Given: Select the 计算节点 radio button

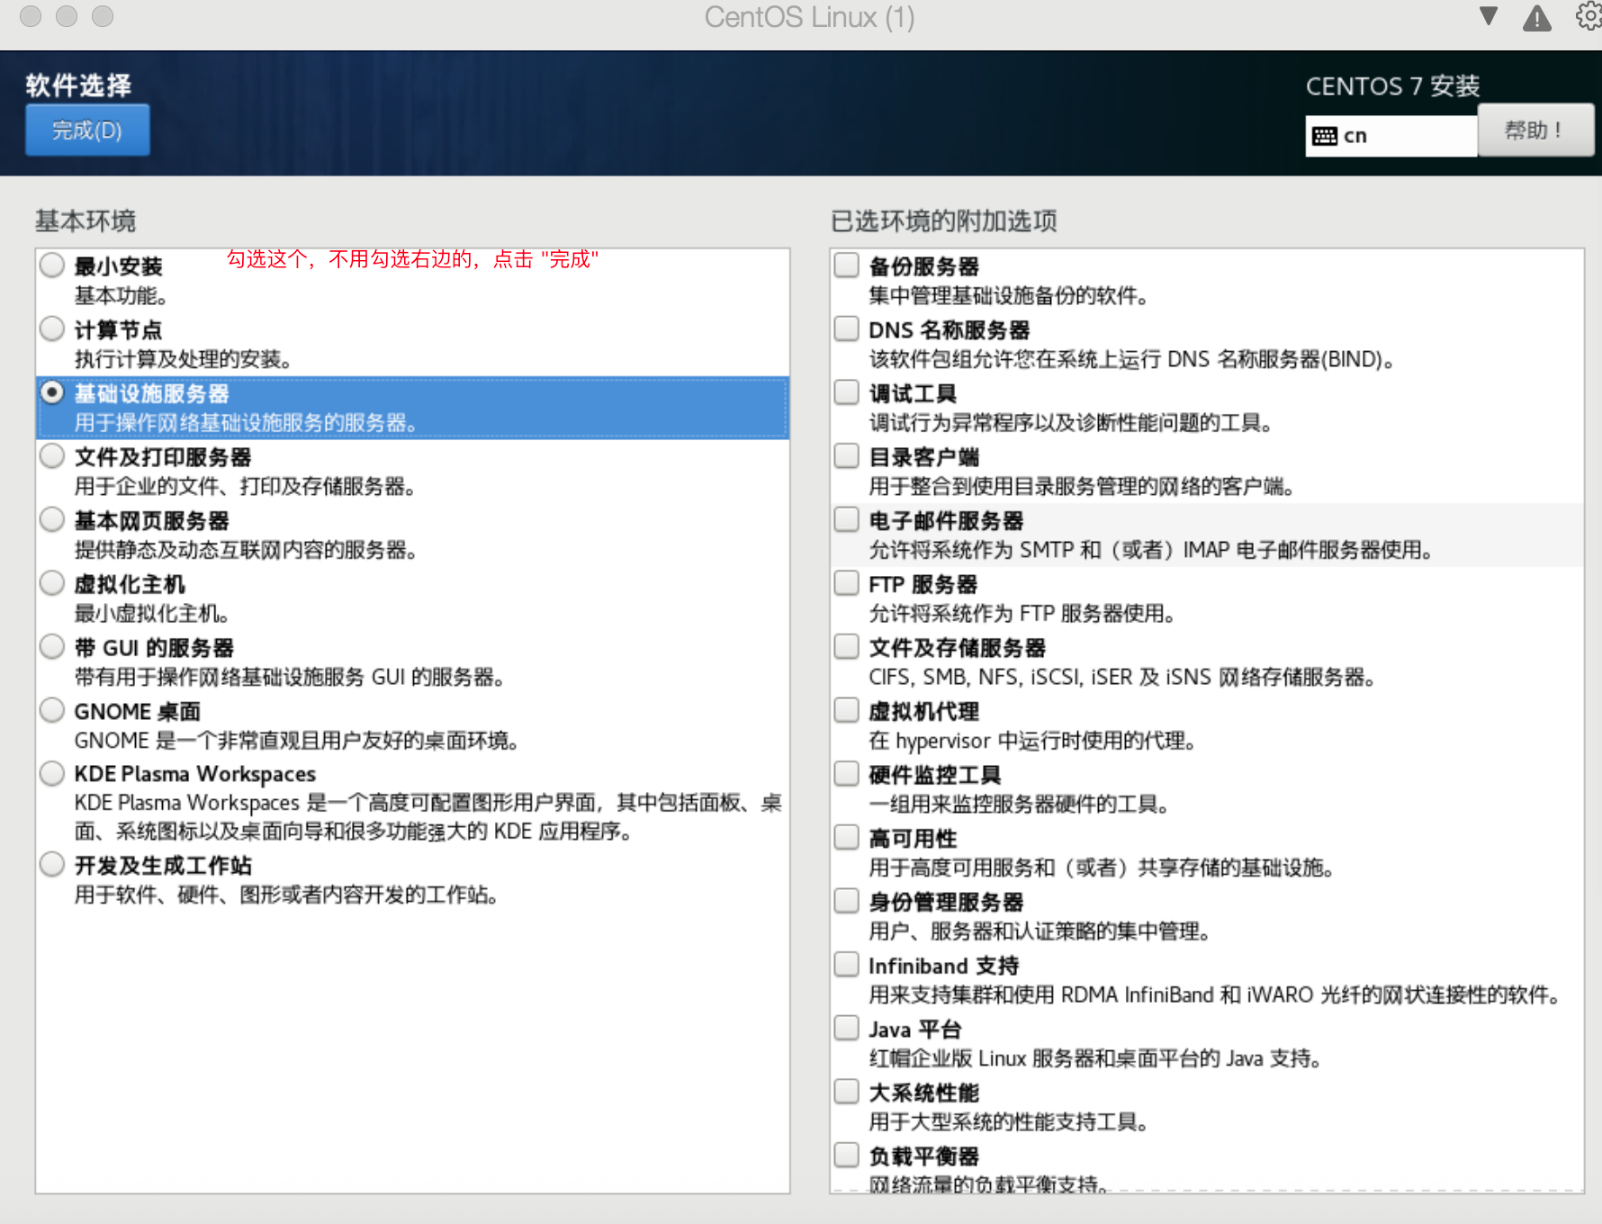Looking at the screenshot, I should pos(52,329).
